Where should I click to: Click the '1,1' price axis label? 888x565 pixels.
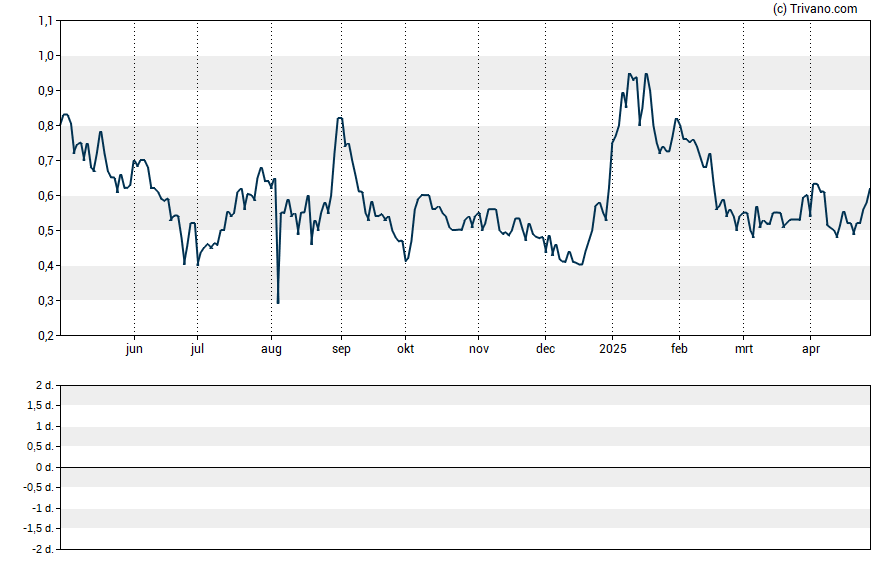(46, 21)
